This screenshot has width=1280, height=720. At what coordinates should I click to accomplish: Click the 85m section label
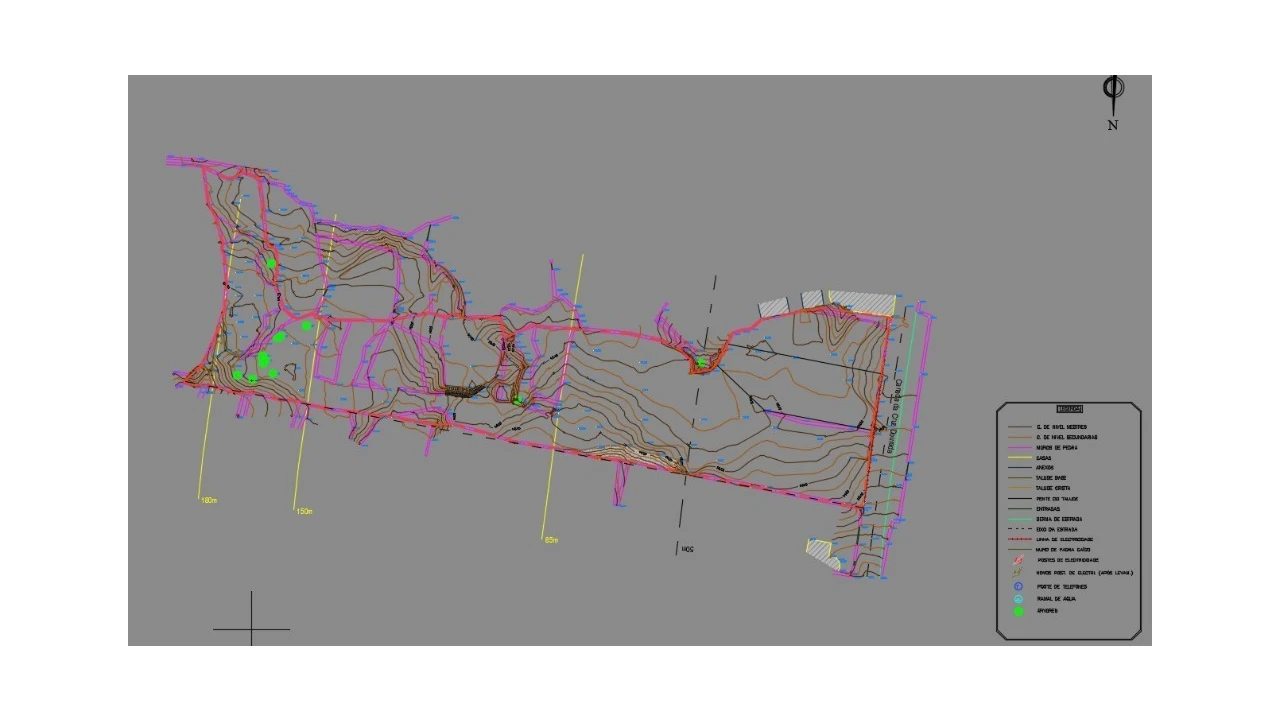(551, 540)
